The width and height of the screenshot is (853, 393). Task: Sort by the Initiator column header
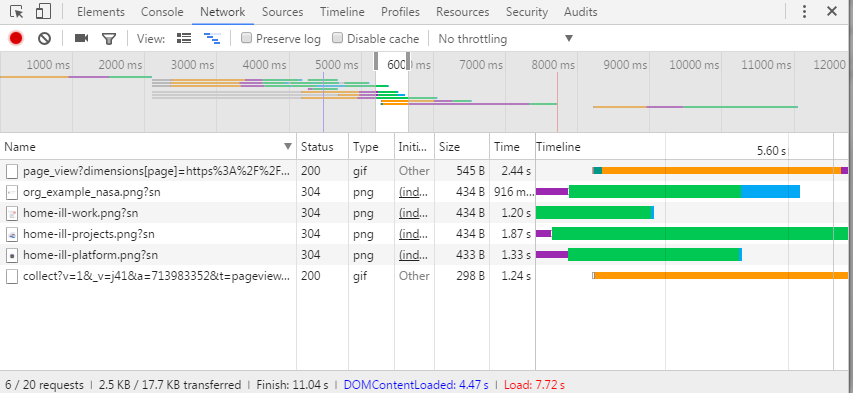point(414,146)
